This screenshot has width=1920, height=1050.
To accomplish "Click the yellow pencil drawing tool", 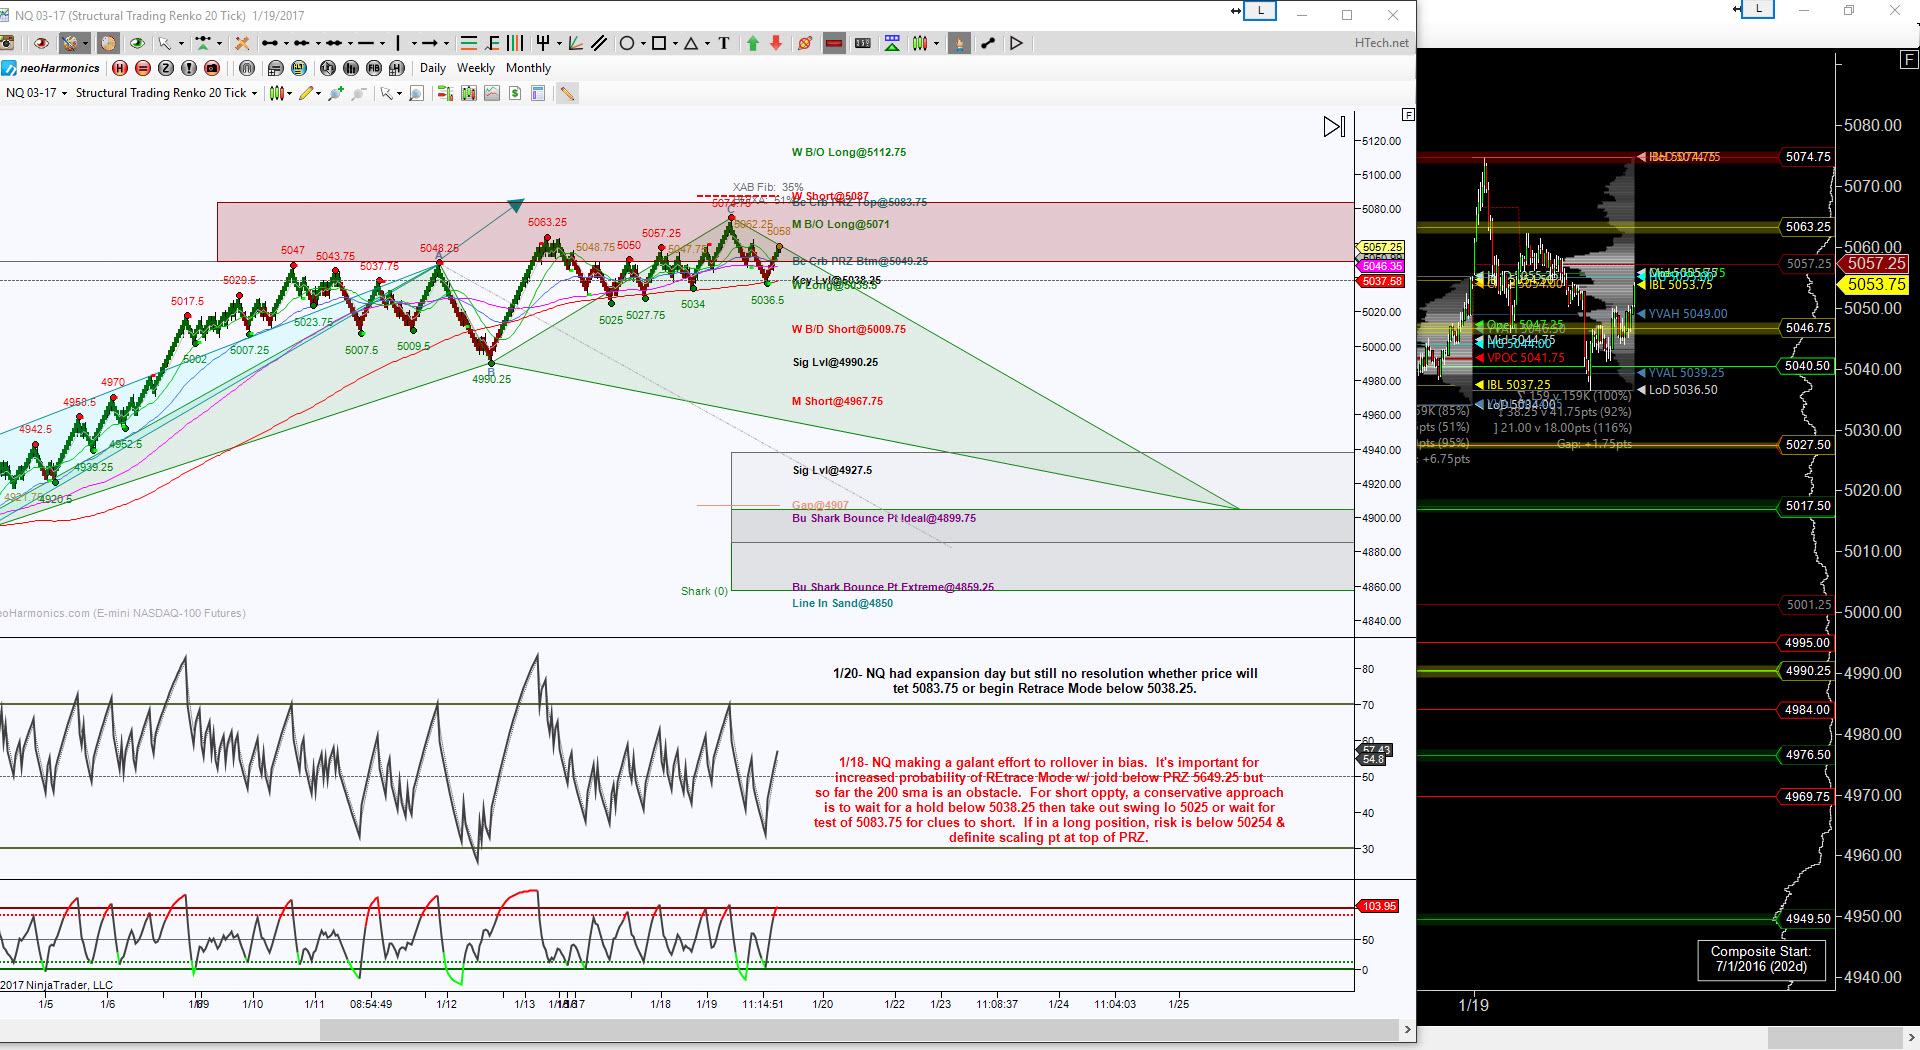I will pyautogui.click(x=306, y=93).
